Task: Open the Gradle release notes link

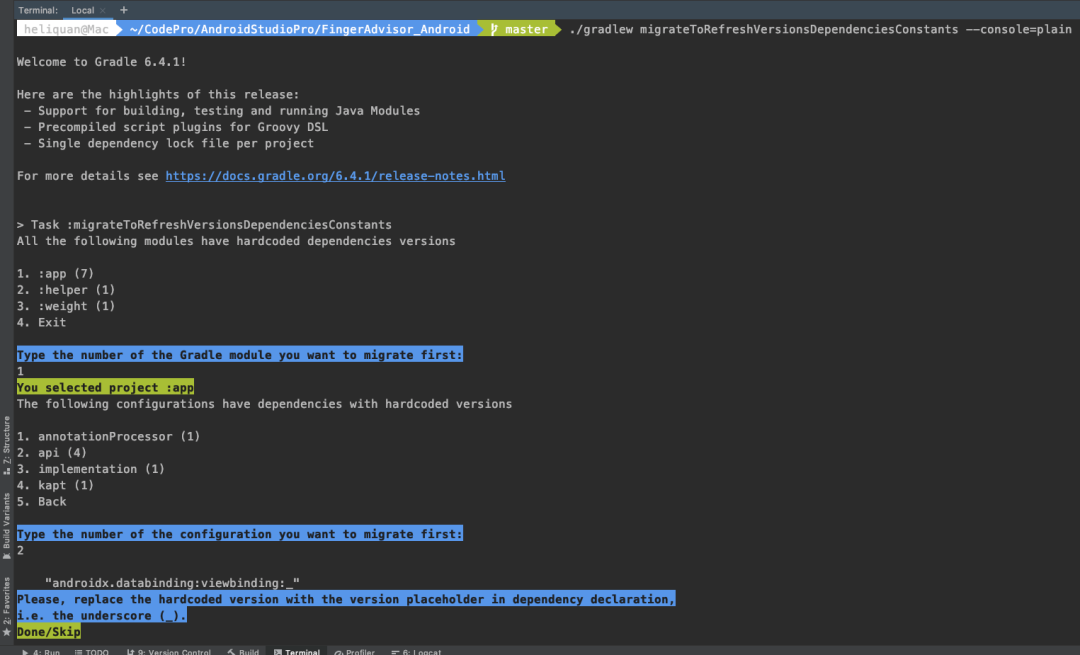Action: pyautogui.click(x=335, y=176)
